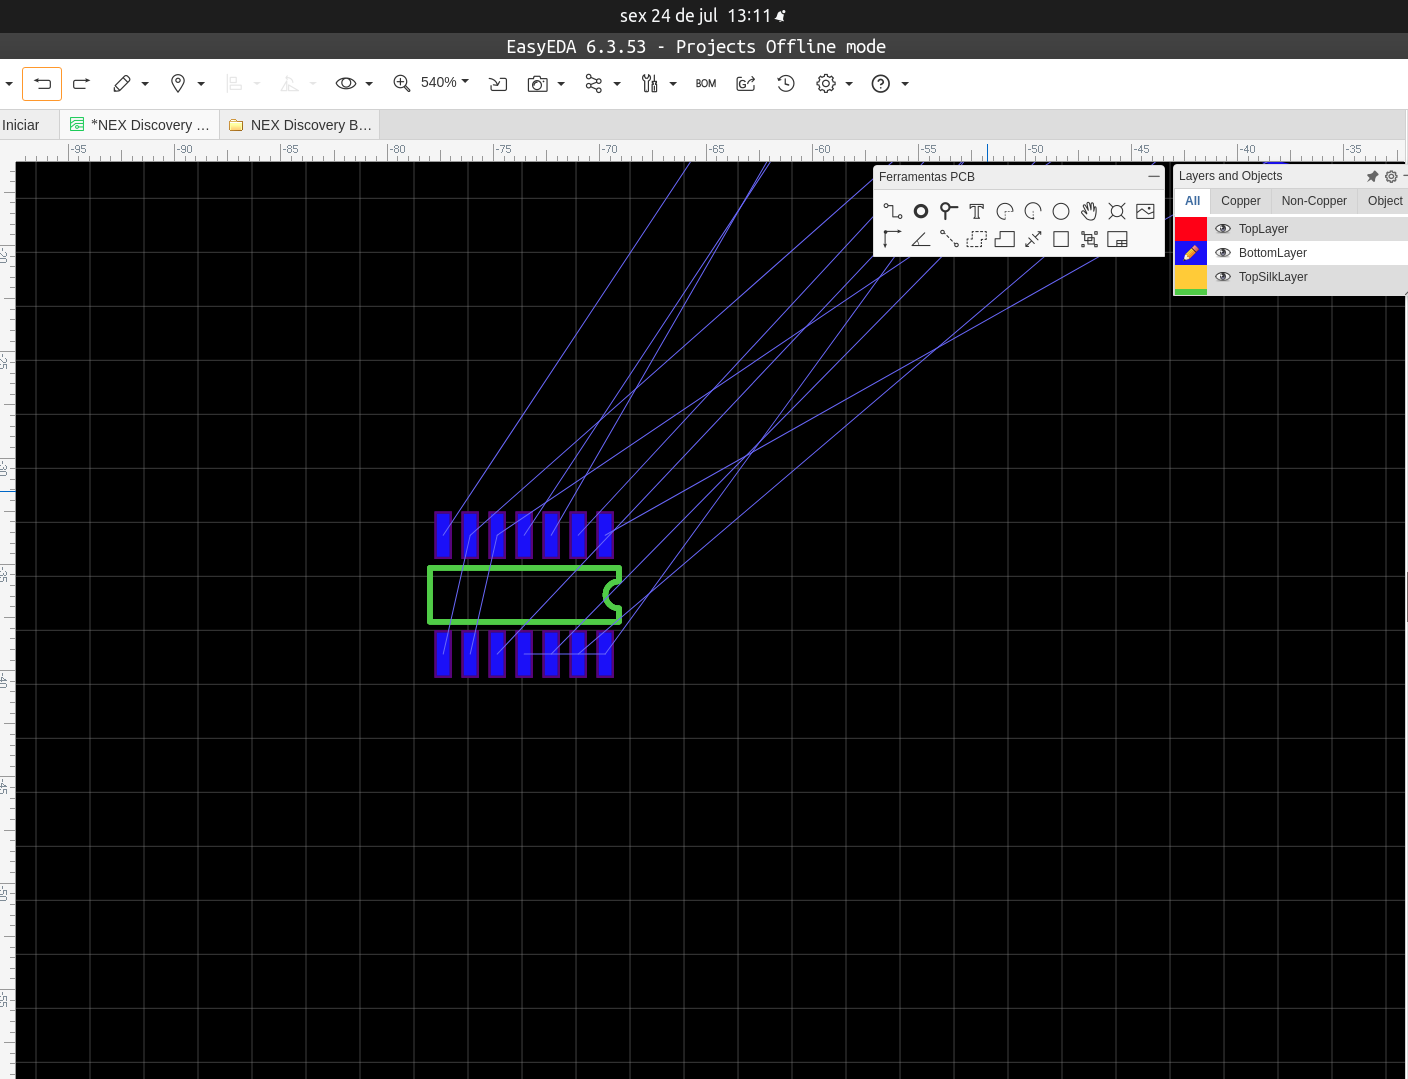Select the Dimension measure tool
The height and width of the screenshot is (1079, 1408).
click(x=1033, y=239)
